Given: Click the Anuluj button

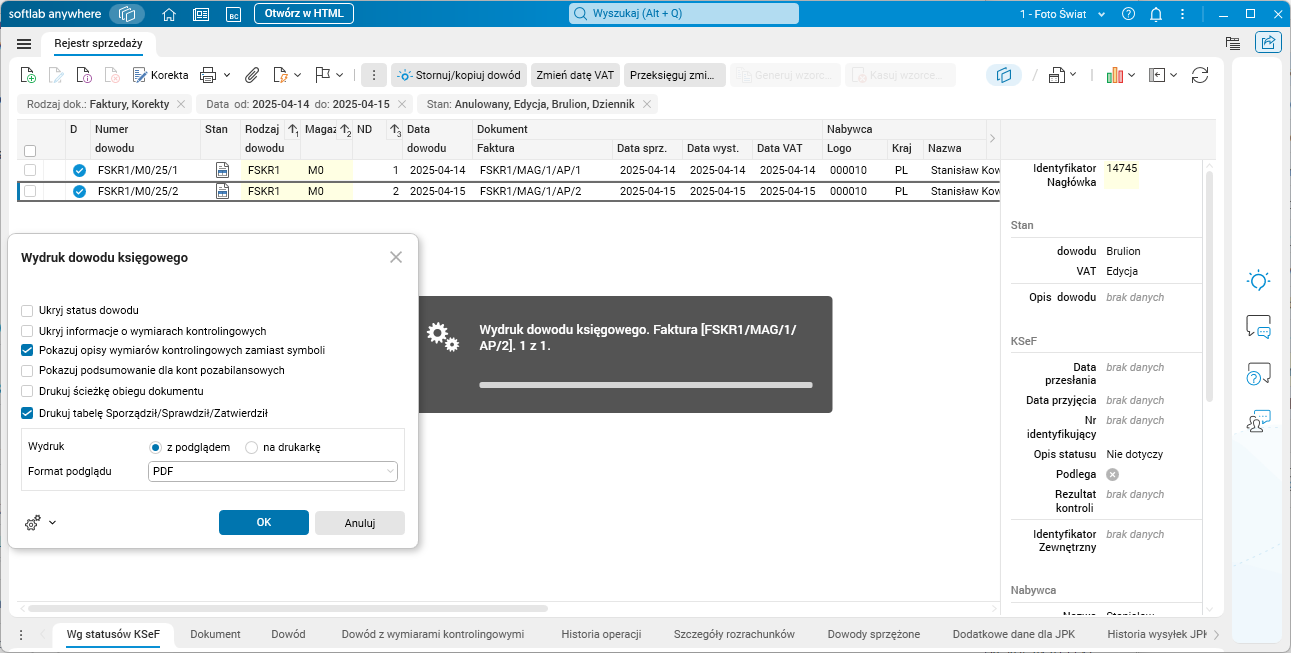Looking at the screenshot, I should (360, 522).
